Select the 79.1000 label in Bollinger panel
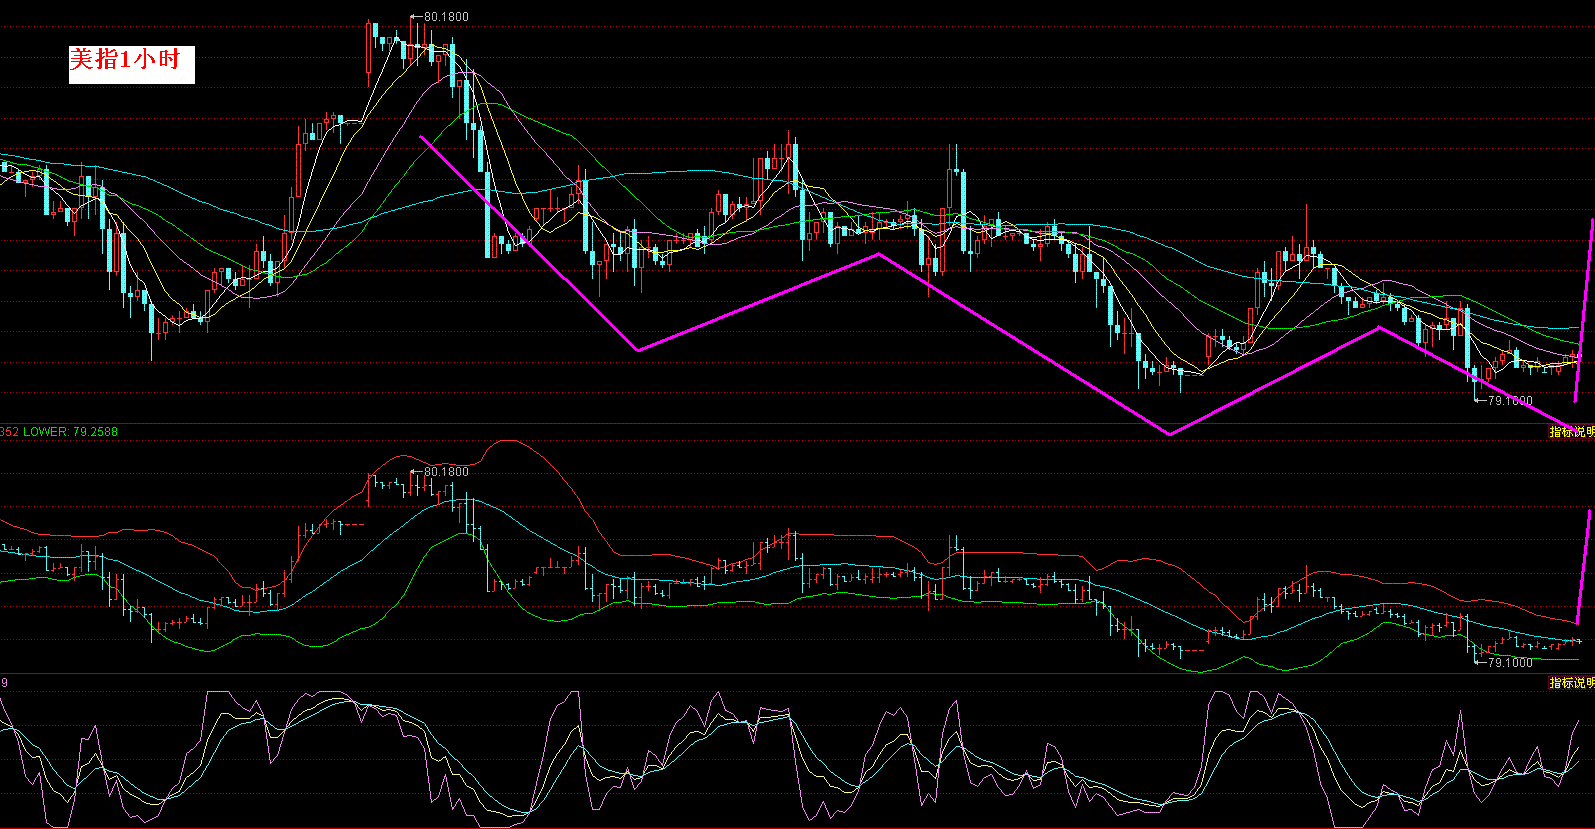Image resolution: width=1595 pixels, height=829 pixels. click(1509, 662)
